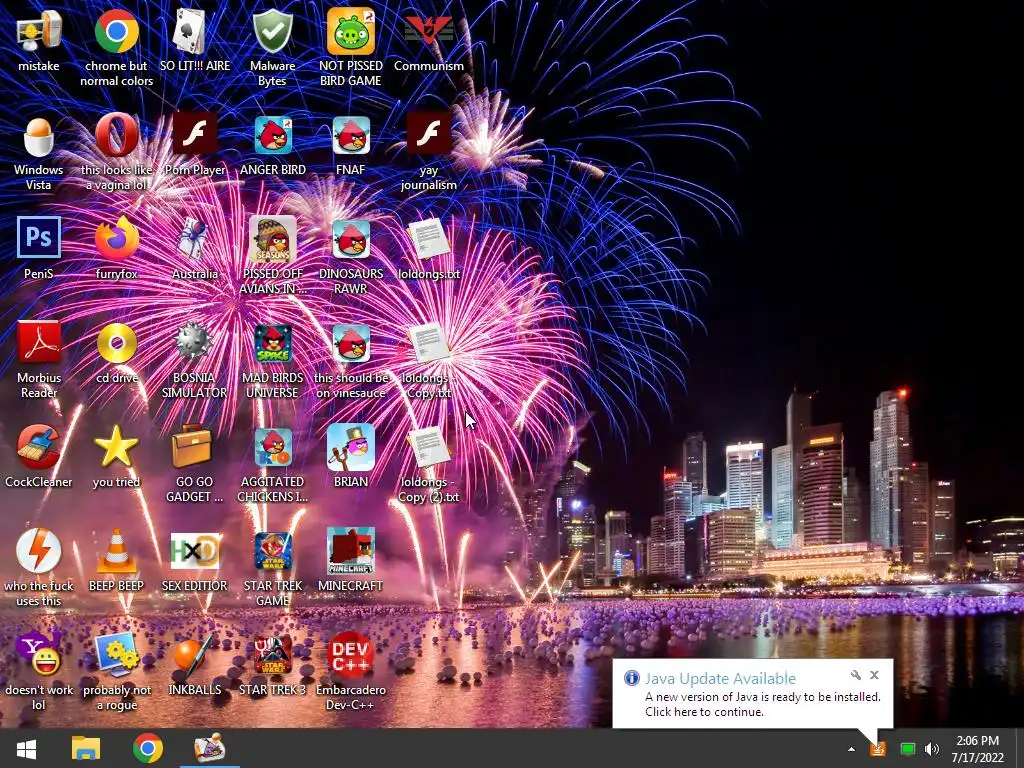Click the furryfox Firefox icon
Screen dimensions: 1024x768
click(x=116, y=238)
